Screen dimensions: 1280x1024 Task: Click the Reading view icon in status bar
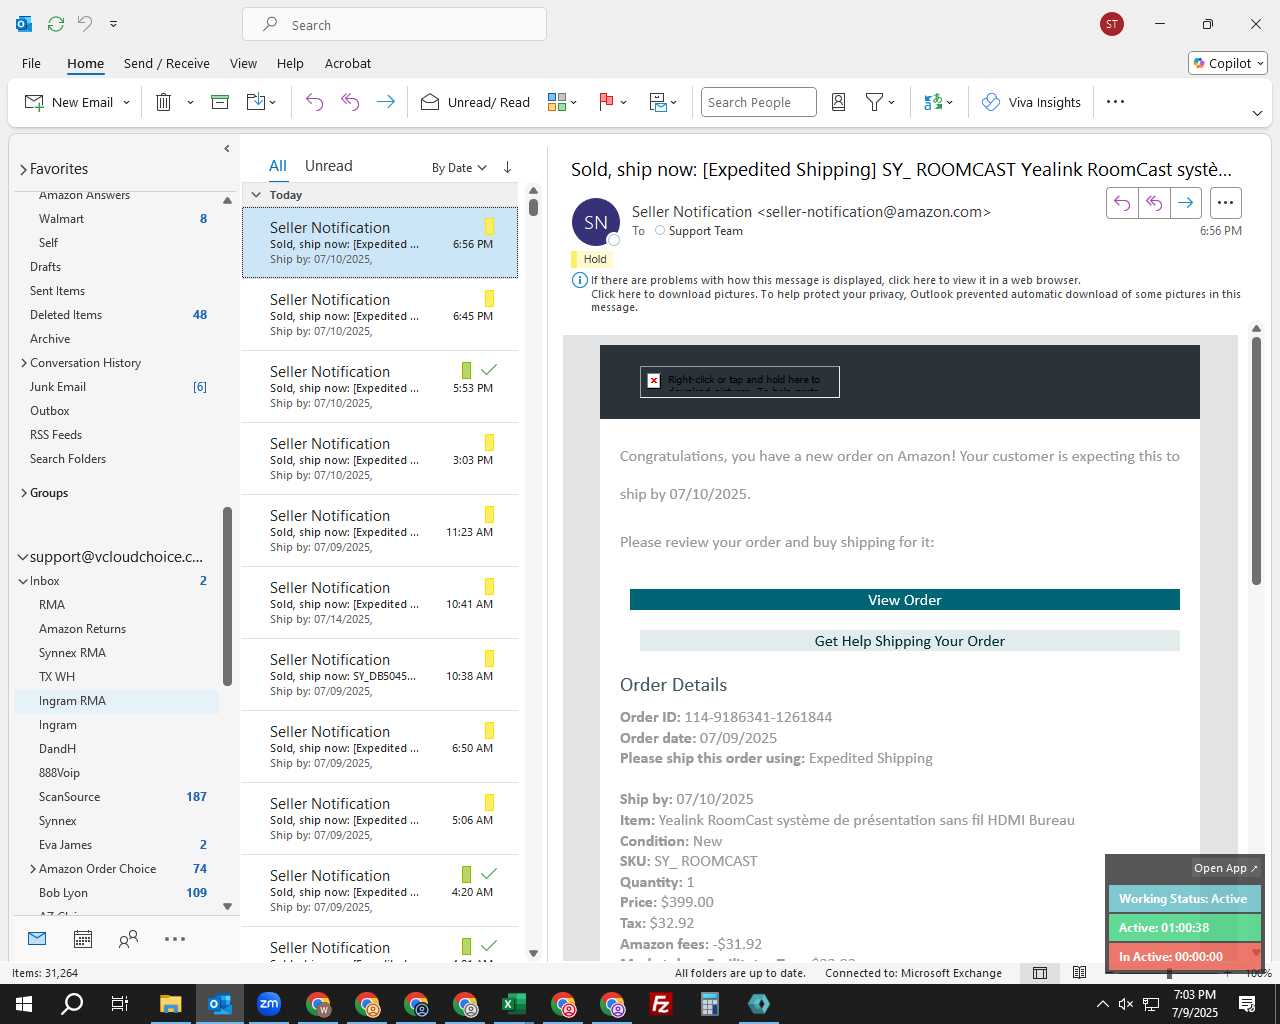pos(1079,973)
